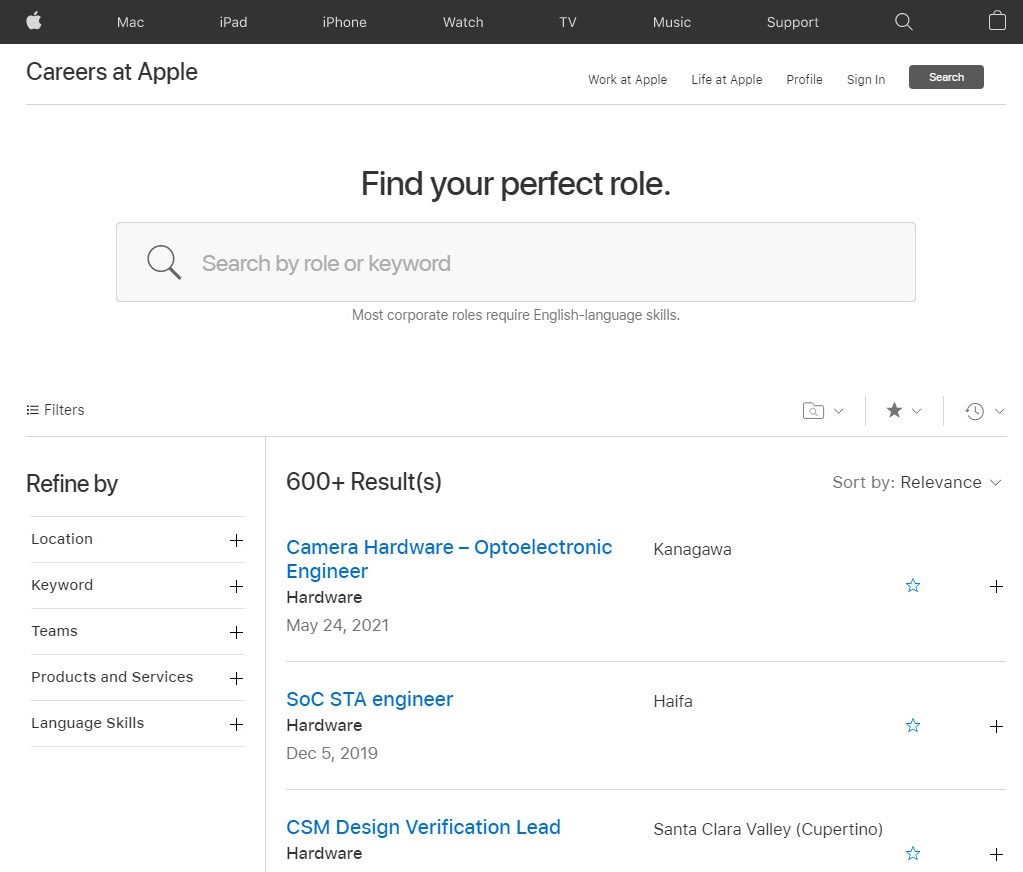Expand the Teams filter section
The width and height of the screenshot is (1023, 872).
point(236,632)
